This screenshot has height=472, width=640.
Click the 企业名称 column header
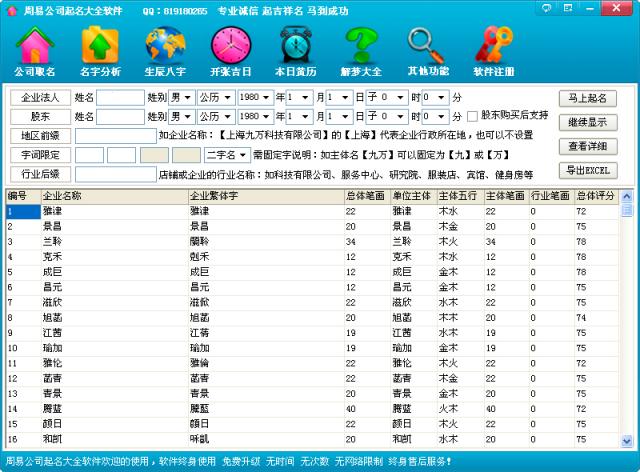coord(112,196)
